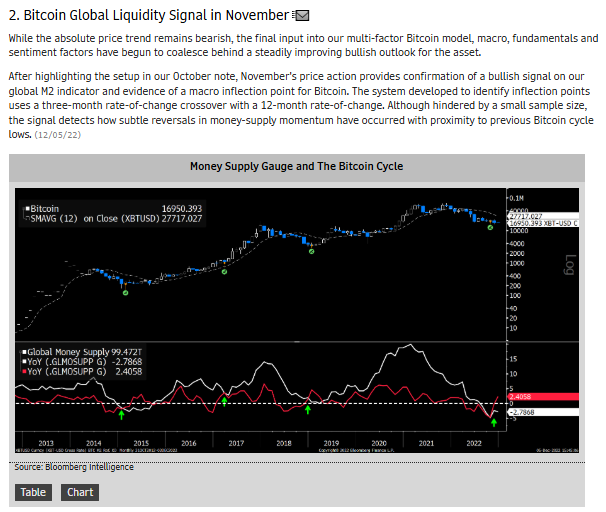This screenshot has width=606, height=512.
Task: Click the Source: Bloomberg Intelligence text
Action: [74, 467]
